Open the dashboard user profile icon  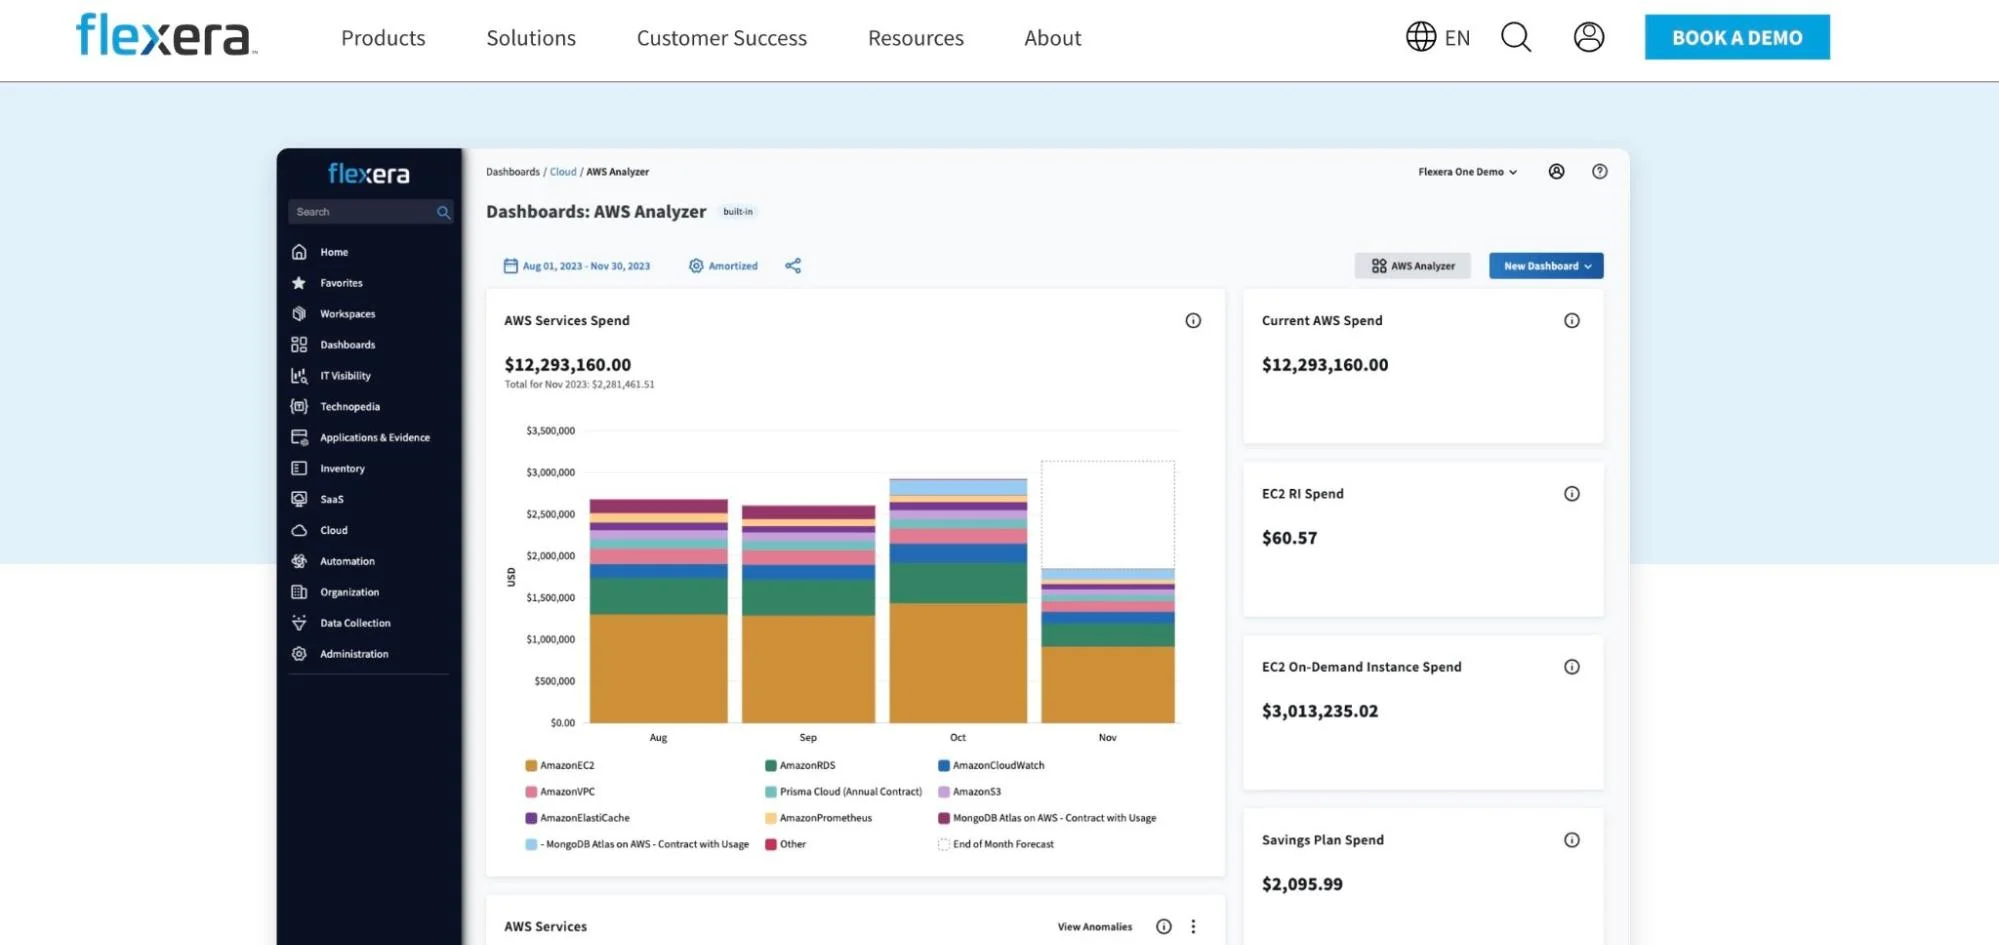[x=1556, y=172]
